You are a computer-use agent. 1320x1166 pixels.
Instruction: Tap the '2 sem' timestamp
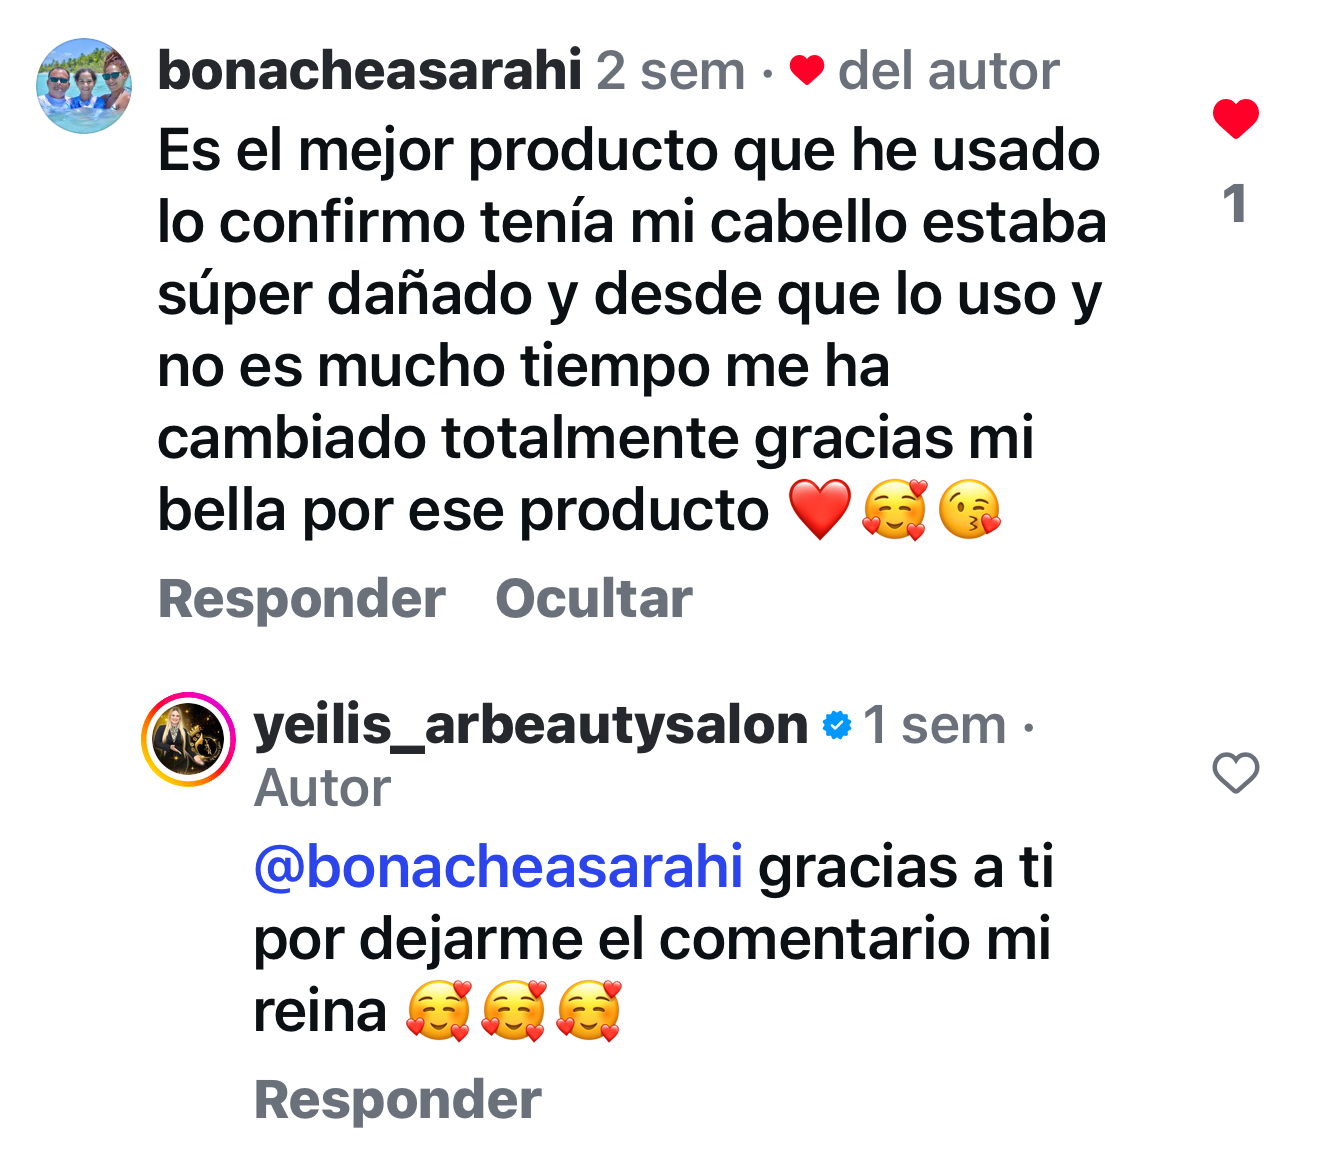[670, 71]
